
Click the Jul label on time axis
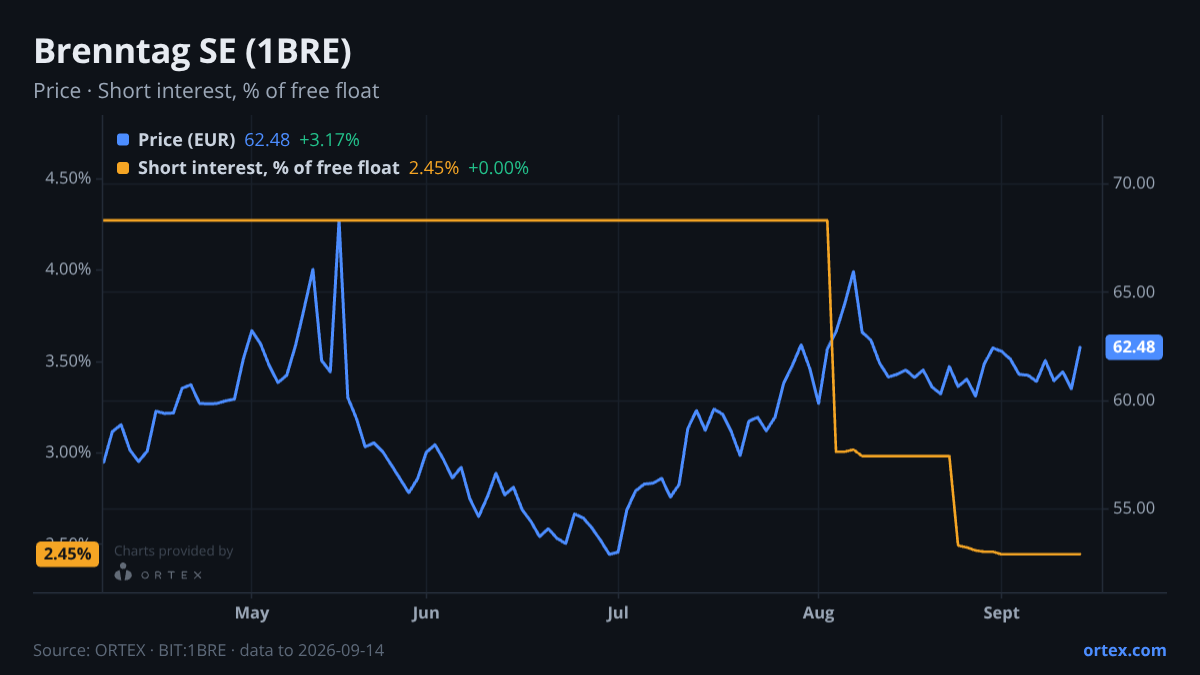click(619, 613)
